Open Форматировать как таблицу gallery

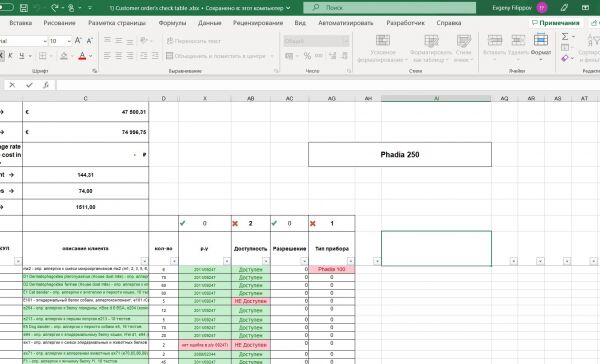[431, 49]
